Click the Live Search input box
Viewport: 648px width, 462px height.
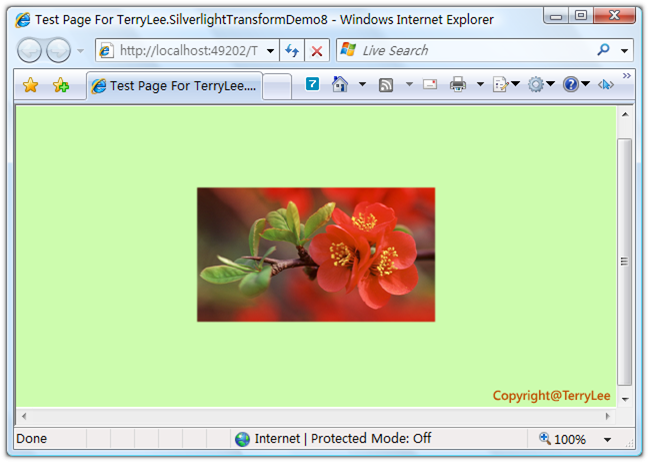pos(465,50)
